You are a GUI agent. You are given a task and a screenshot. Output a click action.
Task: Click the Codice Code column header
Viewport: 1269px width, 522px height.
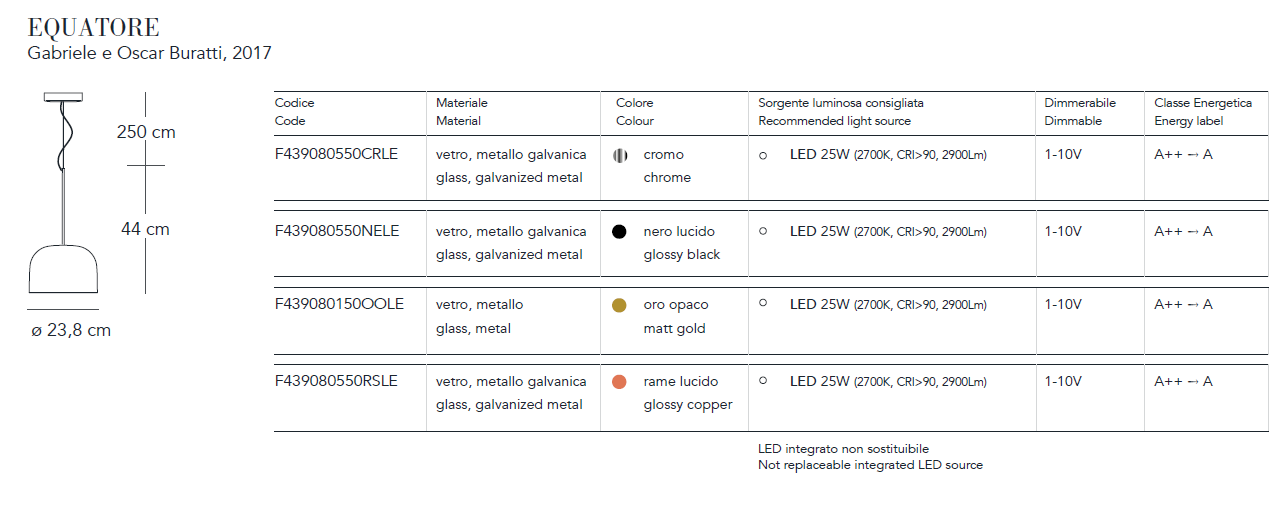coord(294,112)
